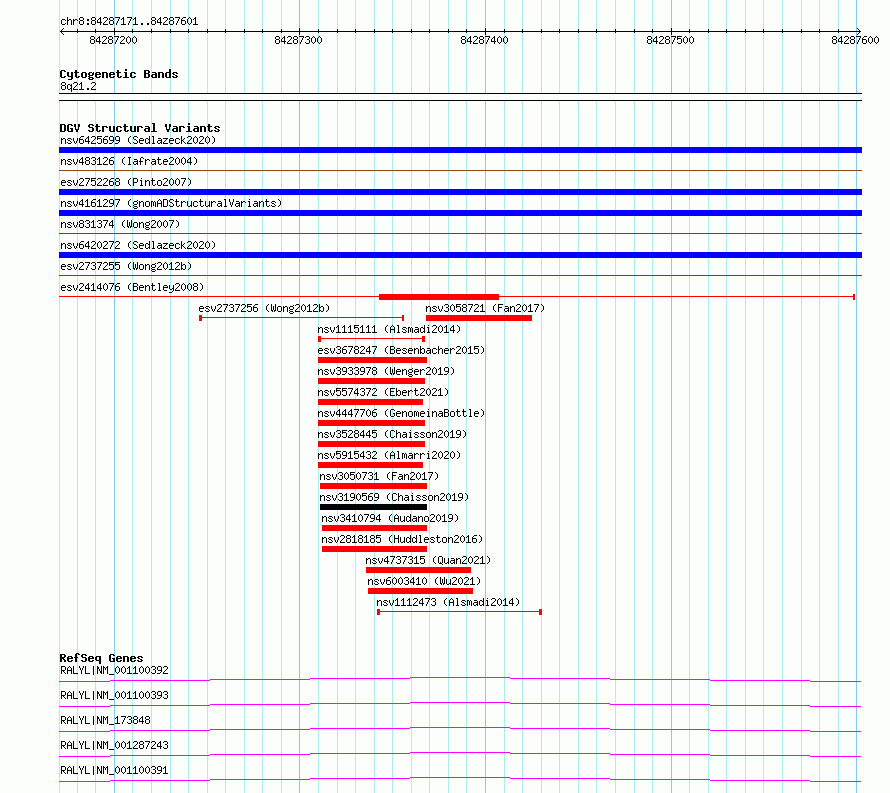Image resolution: width=890 pixels, height=793 pixels.
Task: Open the esv2752268 (Pinto2007) variant label
Action: tap(126, 182)
